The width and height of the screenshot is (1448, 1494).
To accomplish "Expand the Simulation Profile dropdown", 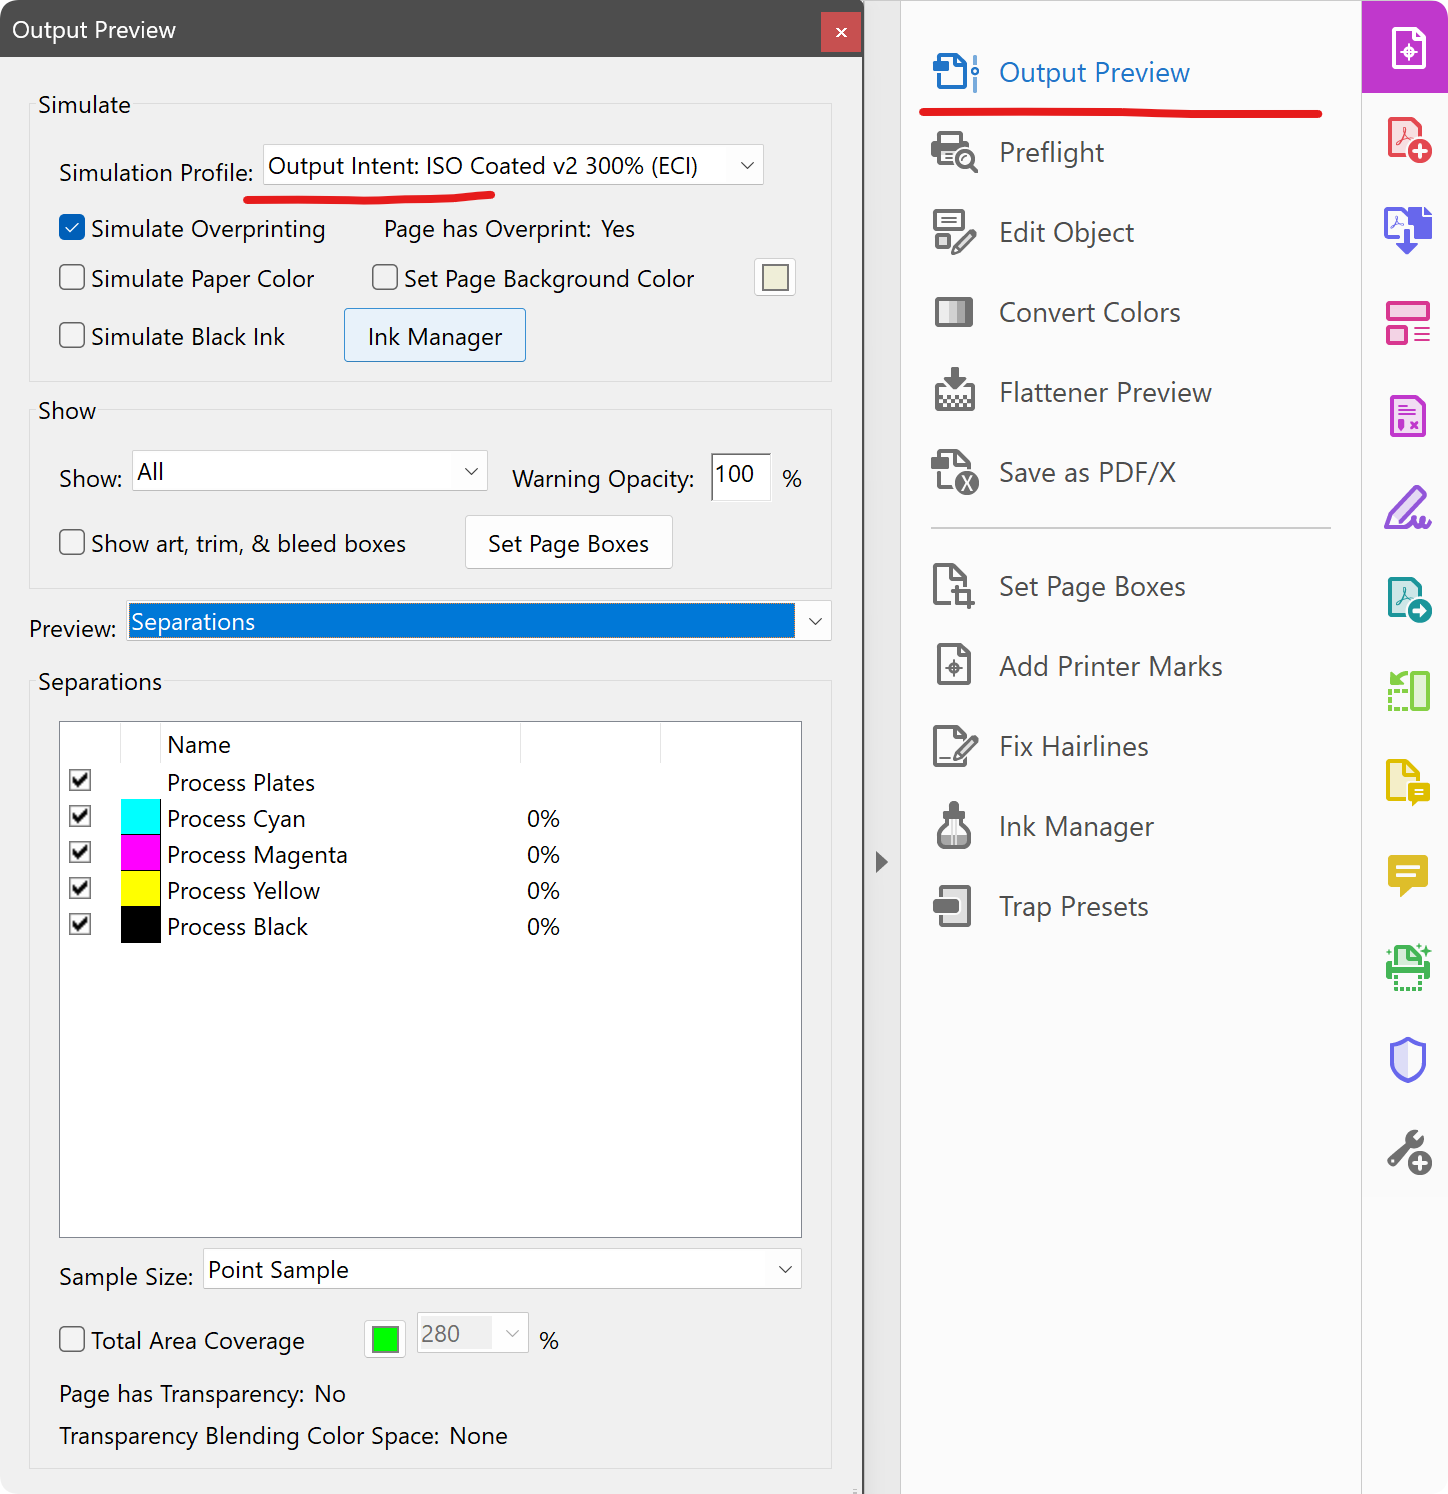I will (746, 166).
